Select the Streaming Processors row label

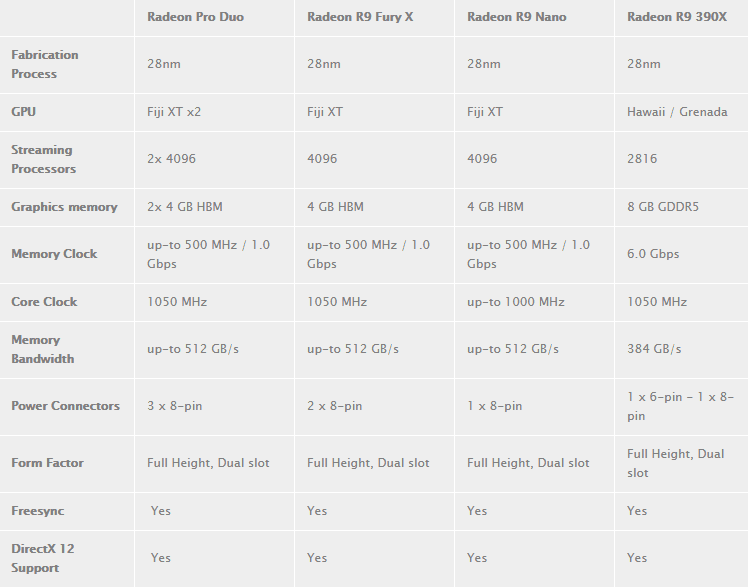(43, 159)
